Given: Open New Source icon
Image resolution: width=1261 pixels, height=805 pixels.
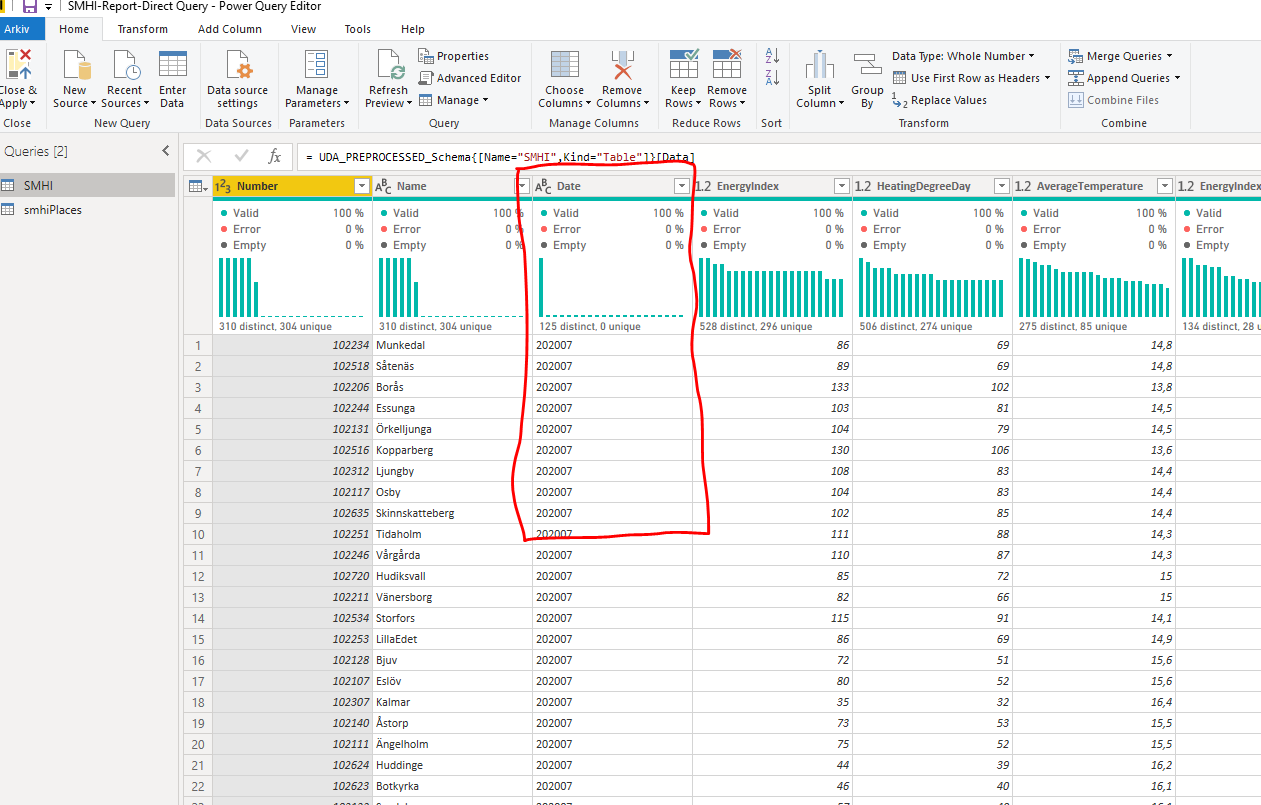Looking at the screenshot, I should click(x=75, y=65).
